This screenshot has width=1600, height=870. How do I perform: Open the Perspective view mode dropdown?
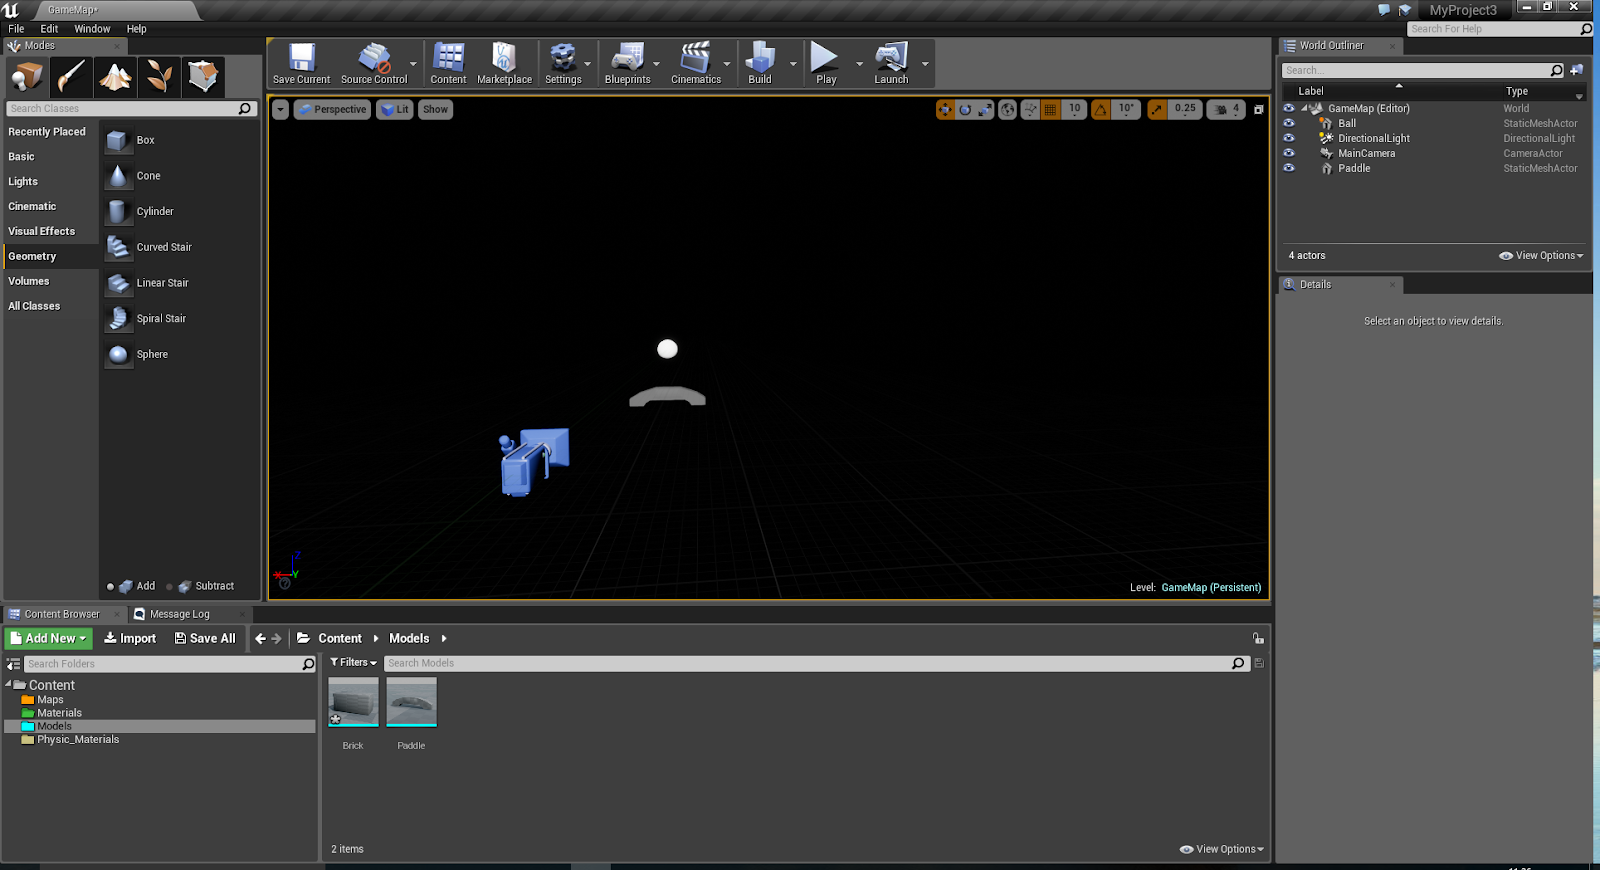(332, 110)
